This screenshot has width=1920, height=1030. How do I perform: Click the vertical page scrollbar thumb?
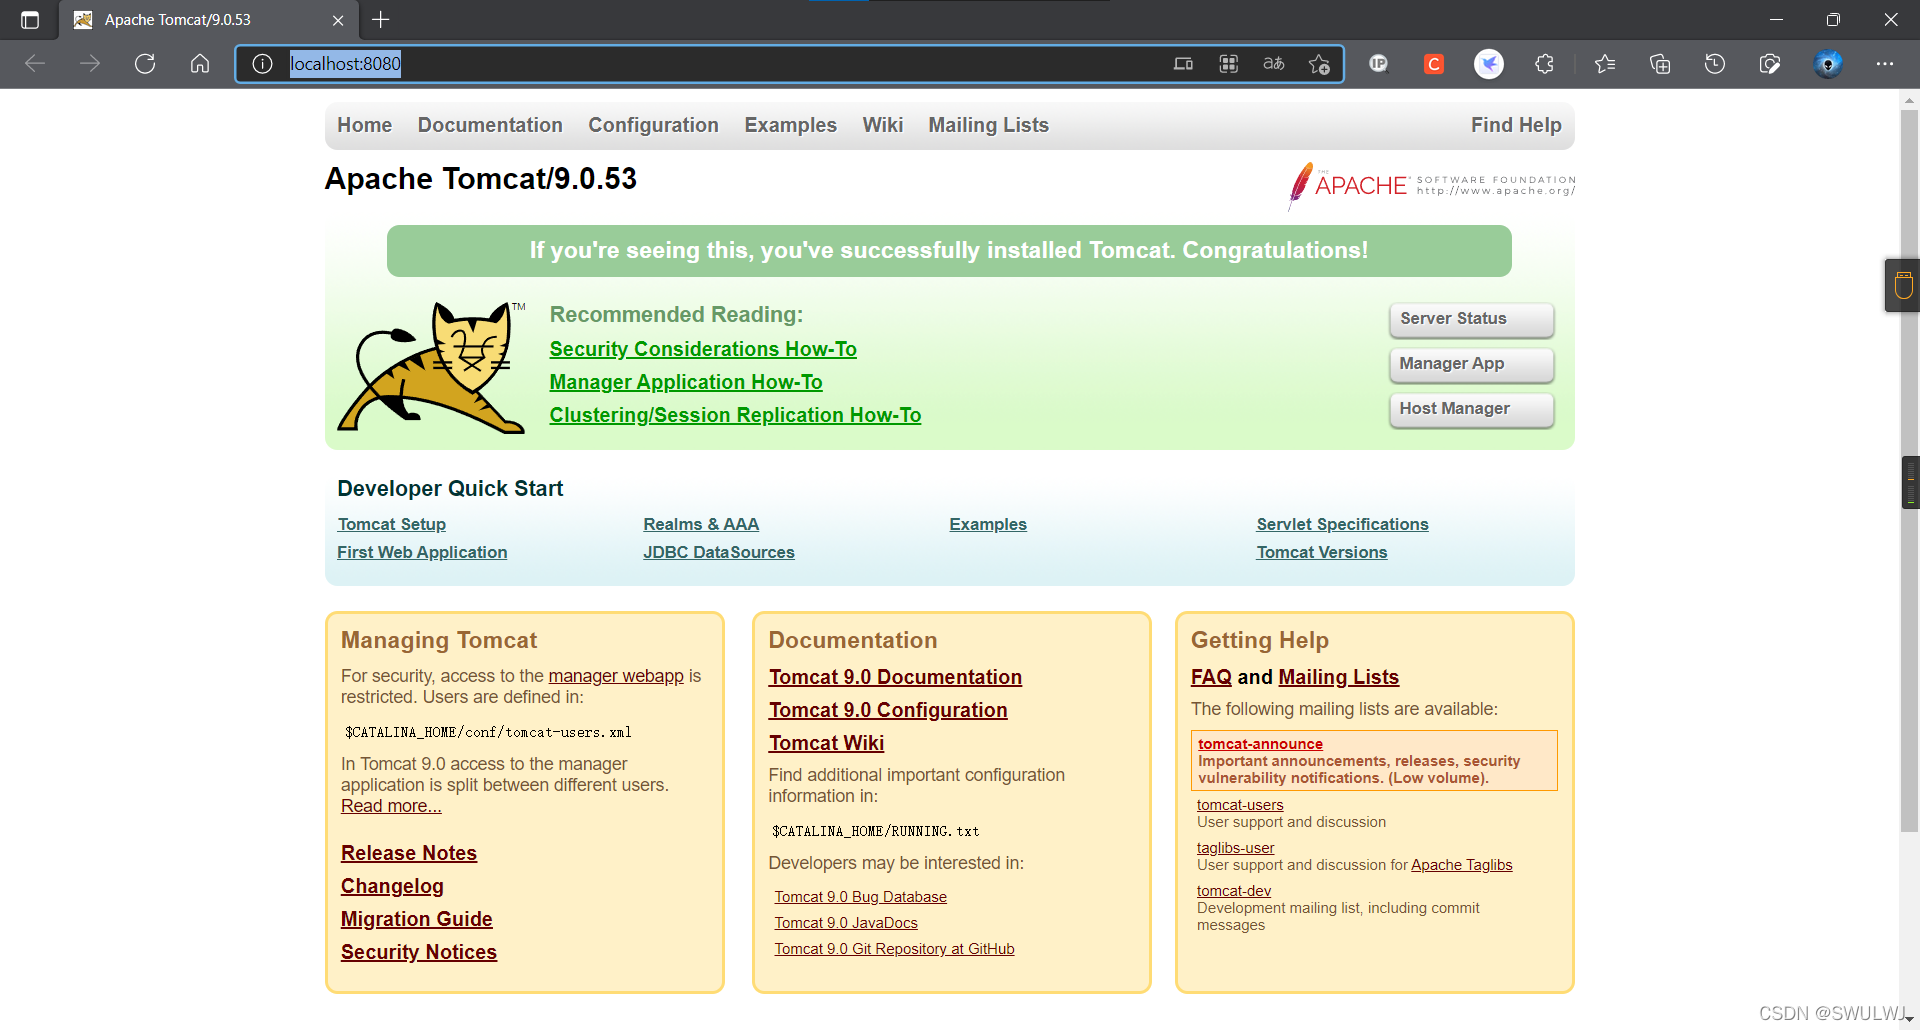1909,470
